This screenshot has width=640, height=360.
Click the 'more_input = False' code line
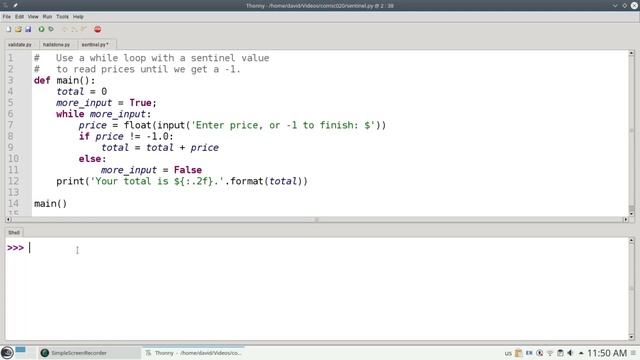151,170
